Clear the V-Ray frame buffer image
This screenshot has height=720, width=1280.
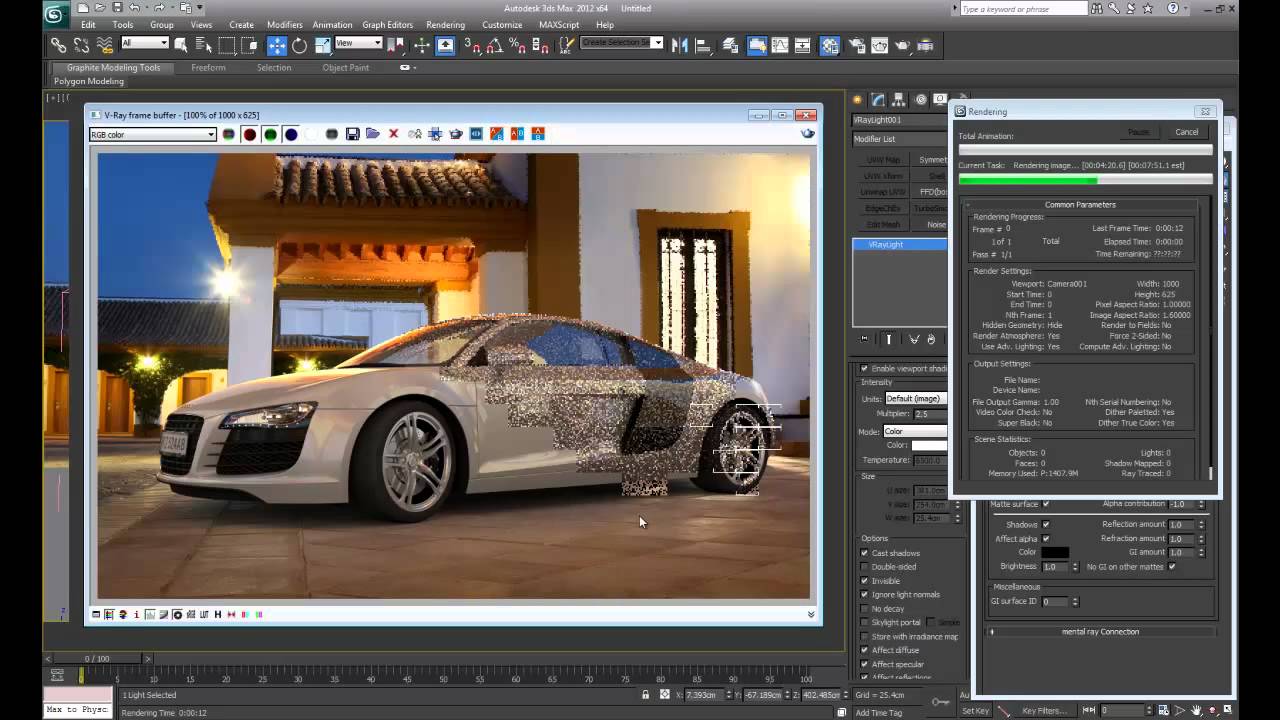click(x=393, y=134)
